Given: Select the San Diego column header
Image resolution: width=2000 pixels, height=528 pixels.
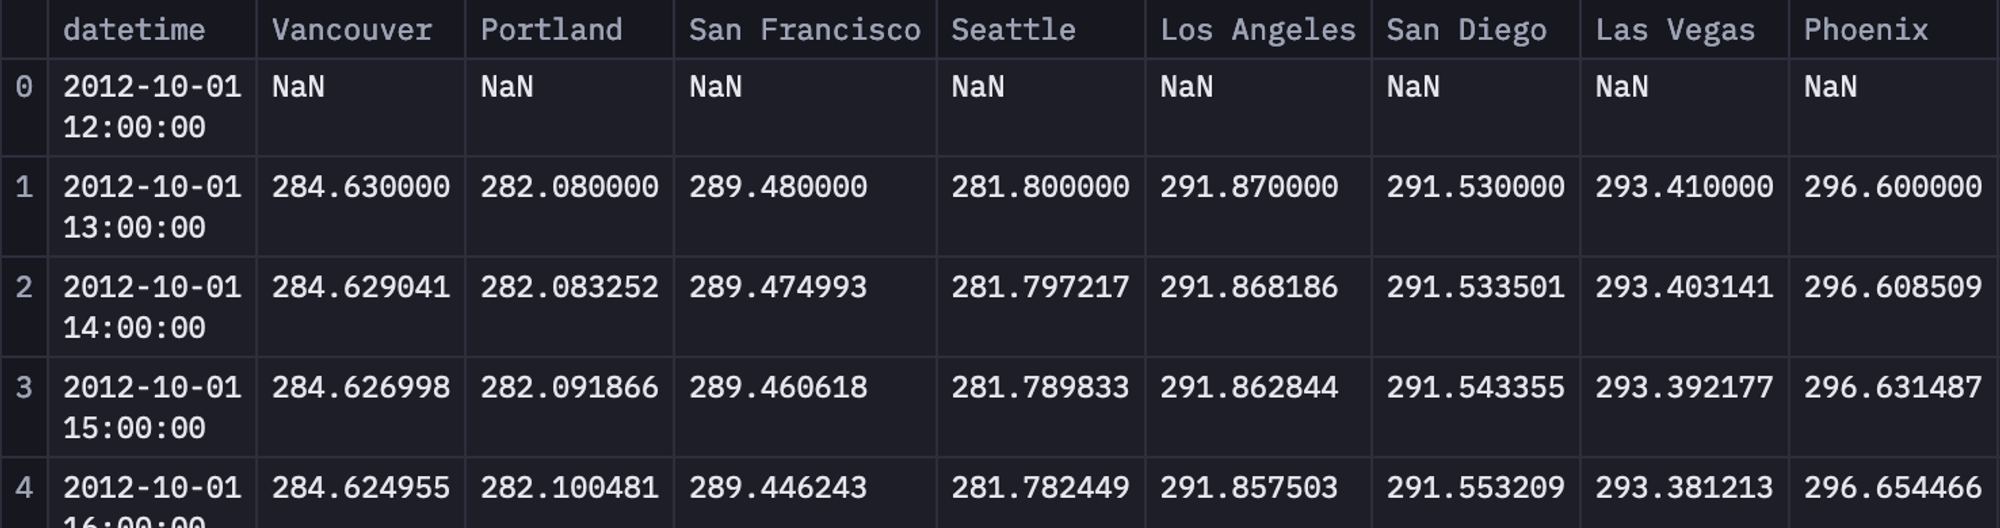Looking at the screenshot, I should pos(1466,30).
